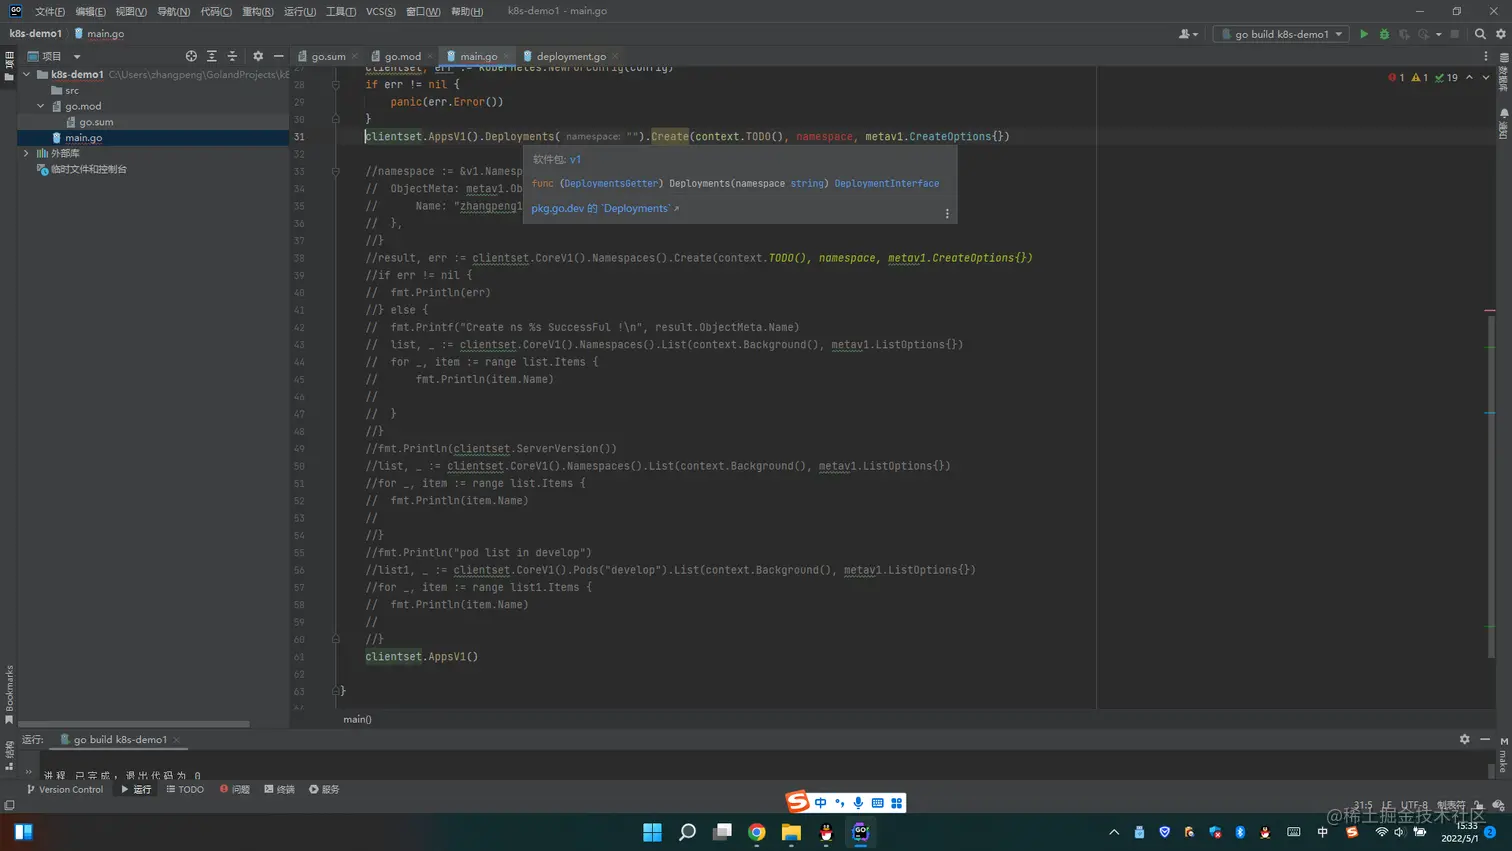
Task: Switch to go.mod editor tab
Action: 403,56
